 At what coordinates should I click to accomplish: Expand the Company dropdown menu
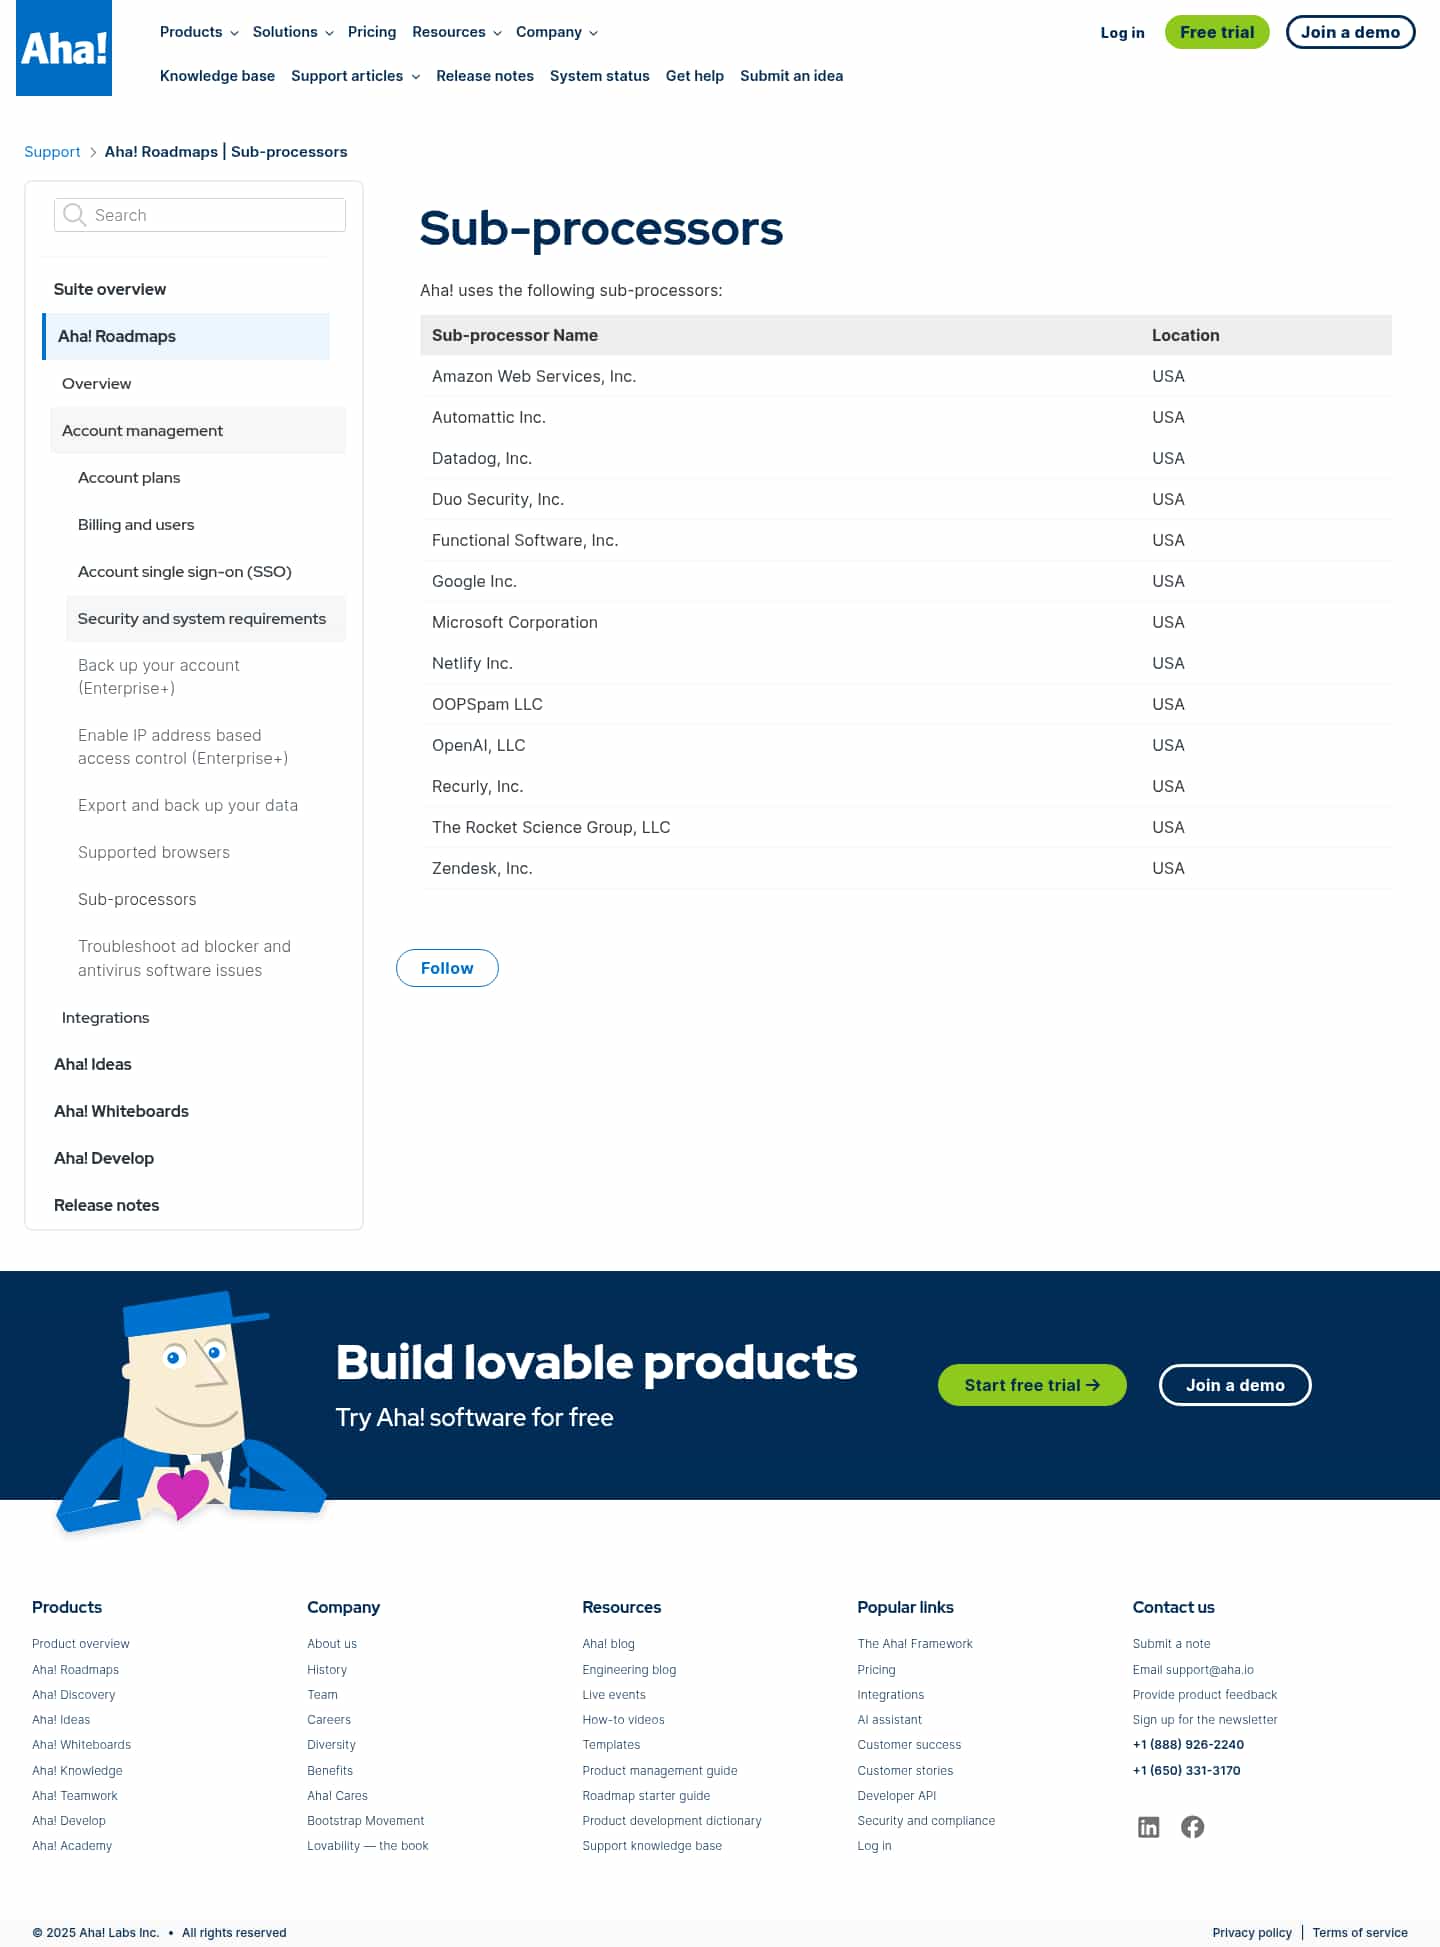pyautogui.click(x=557, y=32)
